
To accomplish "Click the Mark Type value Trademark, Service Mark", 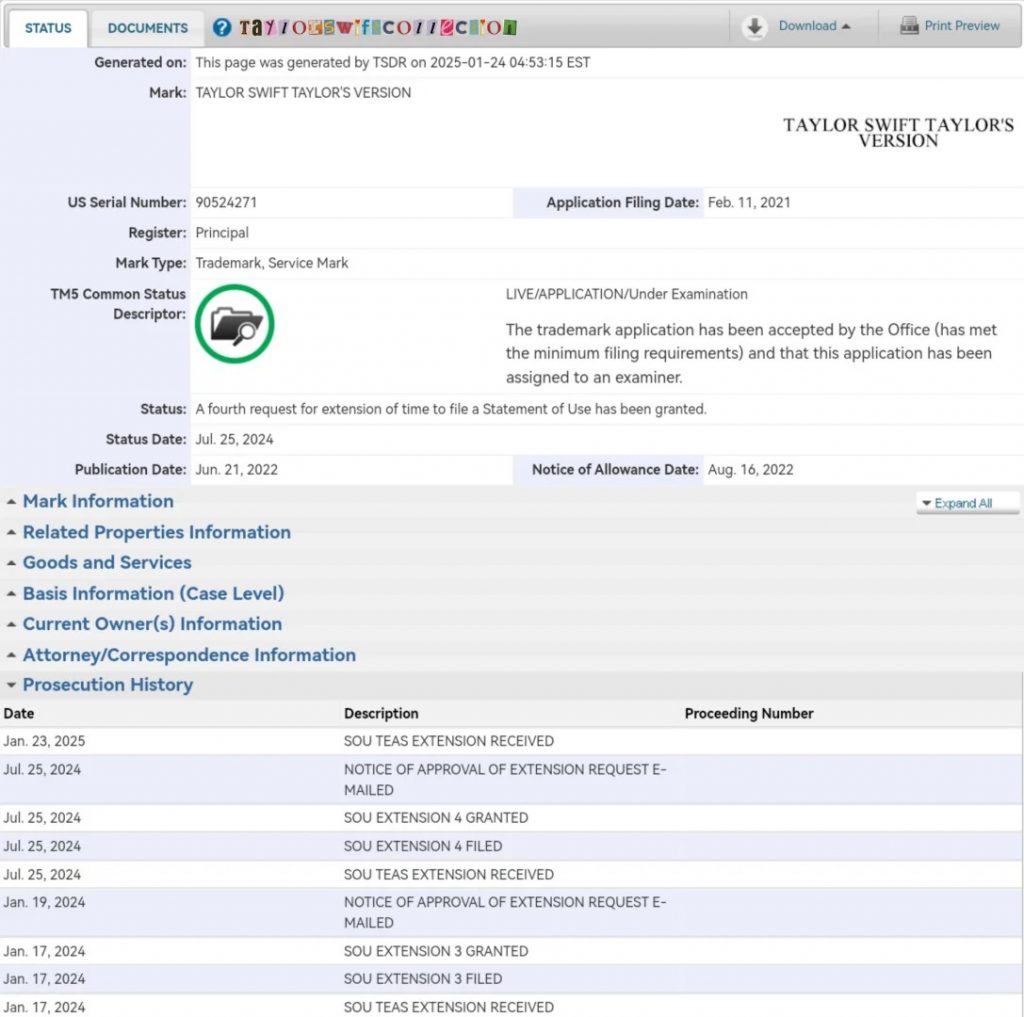I will (272, 263).
